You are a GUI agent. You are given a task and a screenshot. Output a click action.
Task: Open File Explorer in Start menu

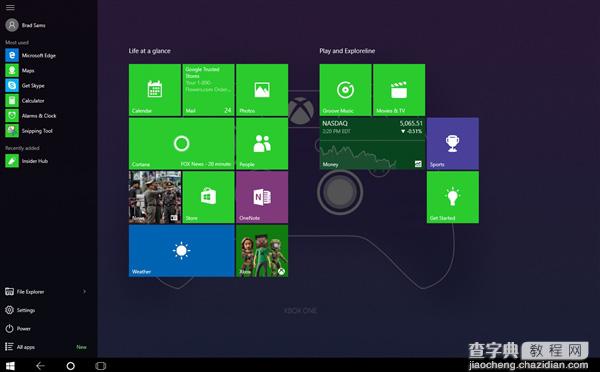[25, 292]
